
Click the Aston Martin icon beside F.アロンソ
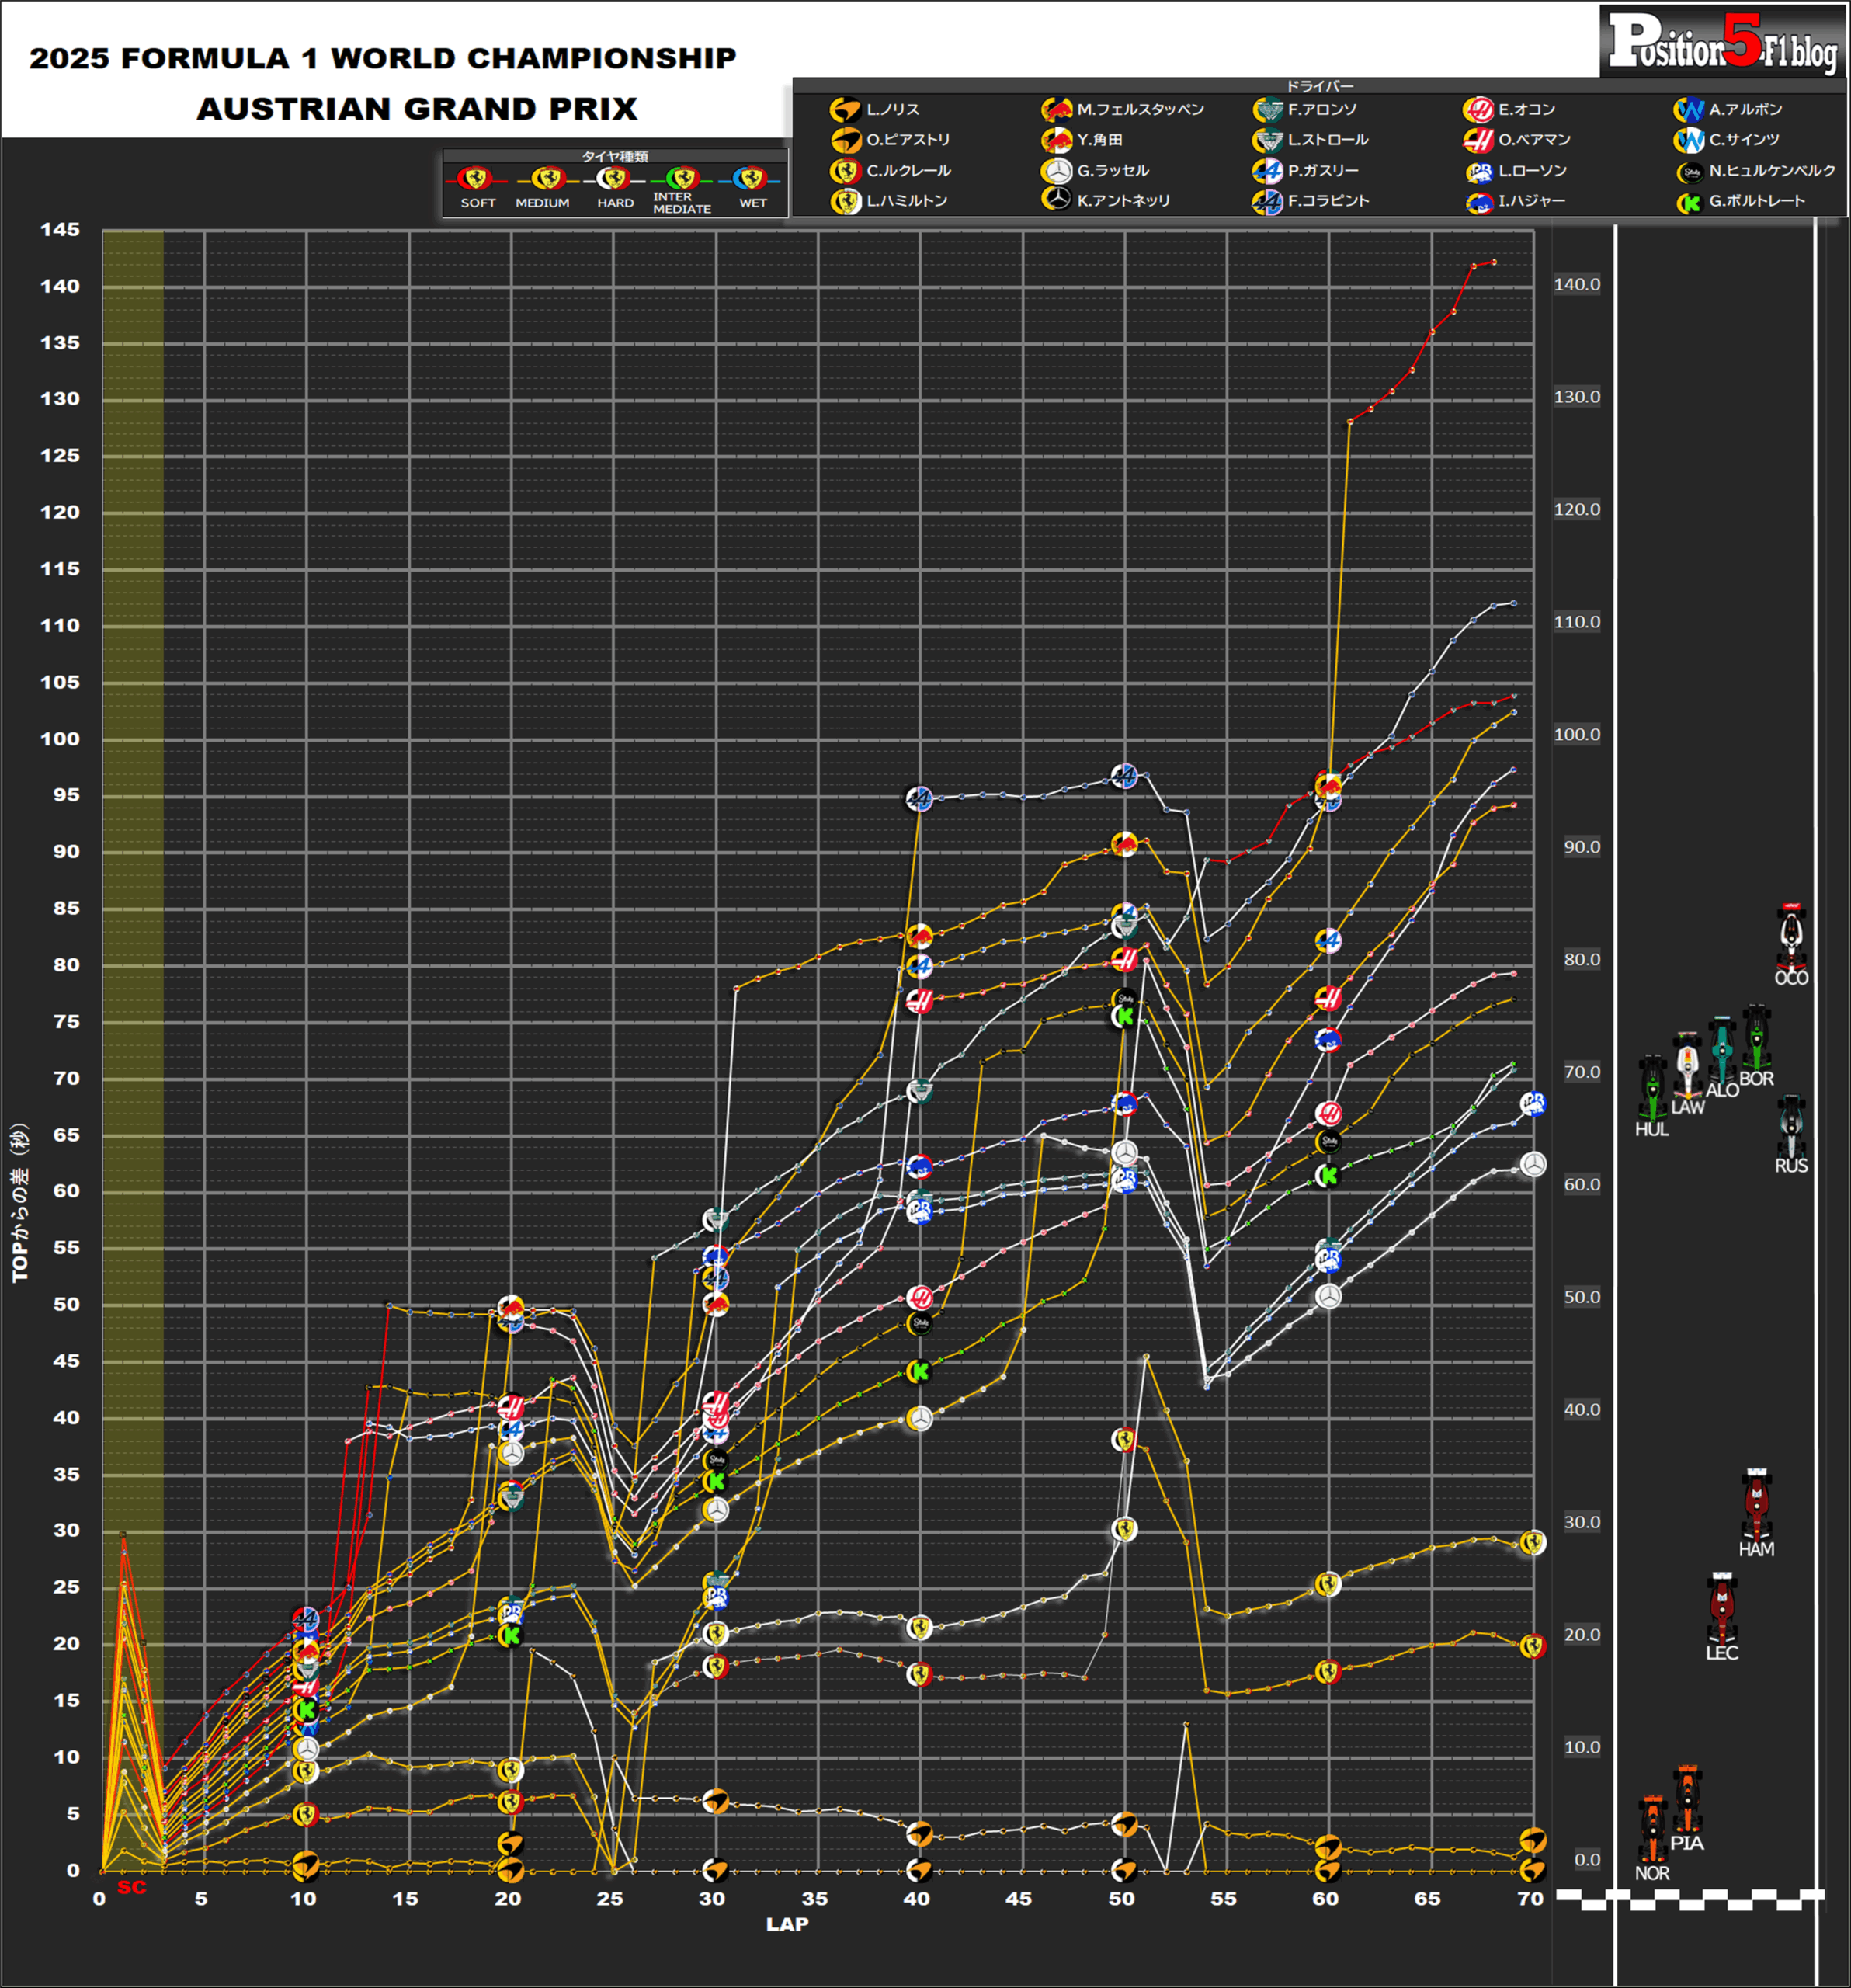(x=1268, y=110)
